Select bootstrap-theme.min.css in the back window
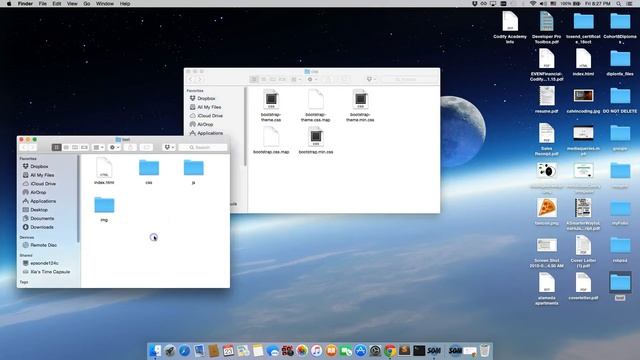 coord(360,105)
